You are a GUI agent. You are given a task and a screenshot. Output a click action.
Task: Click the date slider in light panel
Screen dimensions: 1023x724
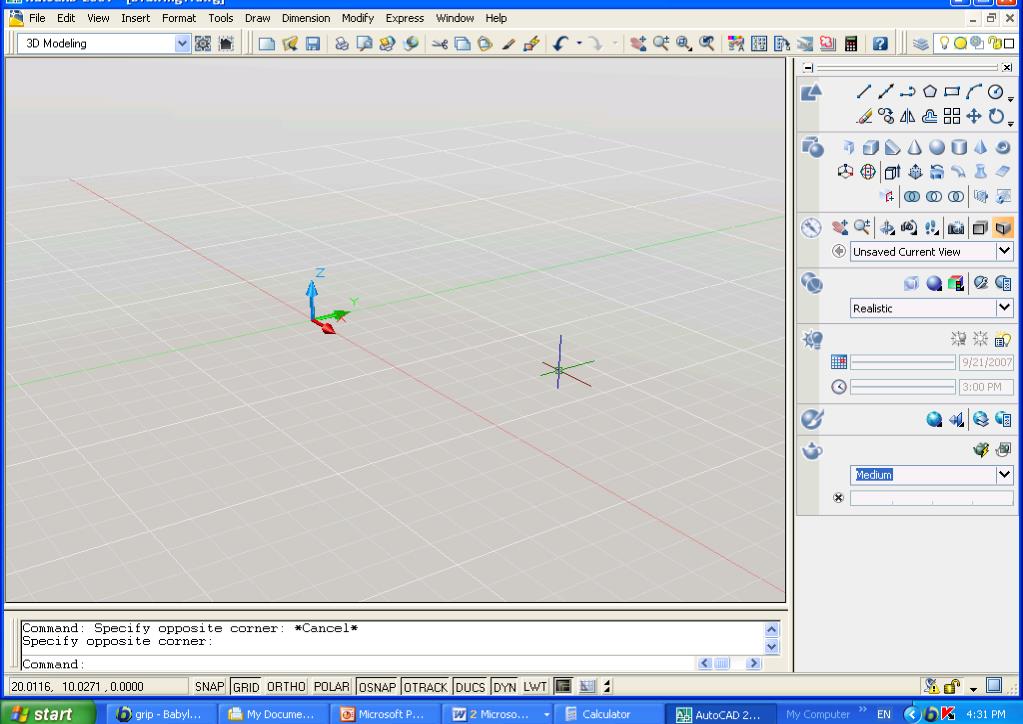(x=902, y=362)
